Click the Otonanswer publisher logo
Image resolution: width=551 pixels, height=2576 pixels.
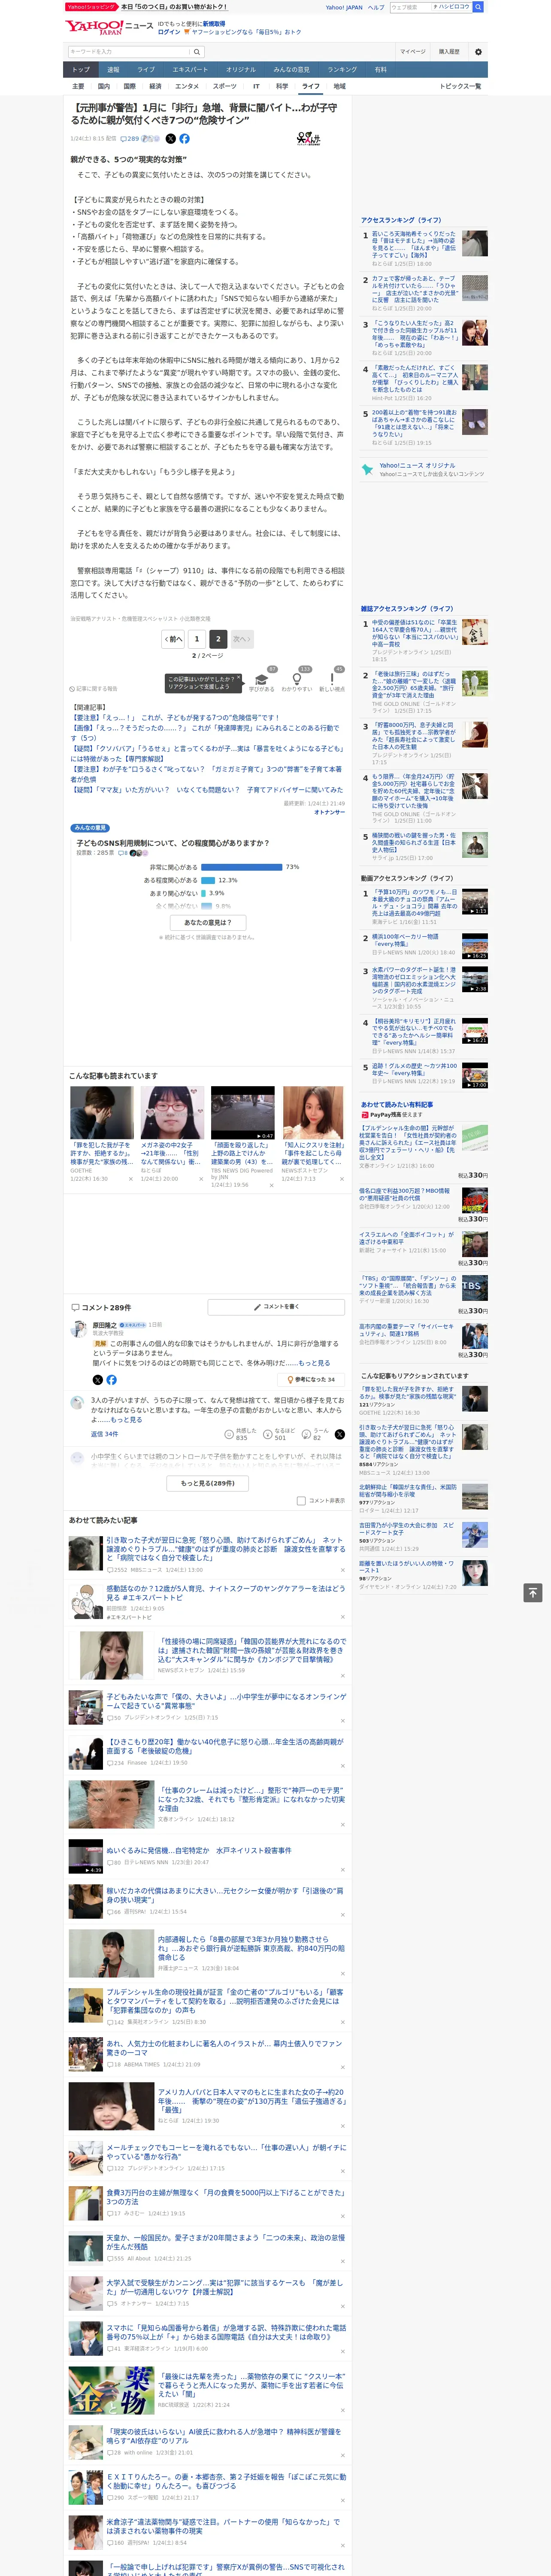coord(309,139)
